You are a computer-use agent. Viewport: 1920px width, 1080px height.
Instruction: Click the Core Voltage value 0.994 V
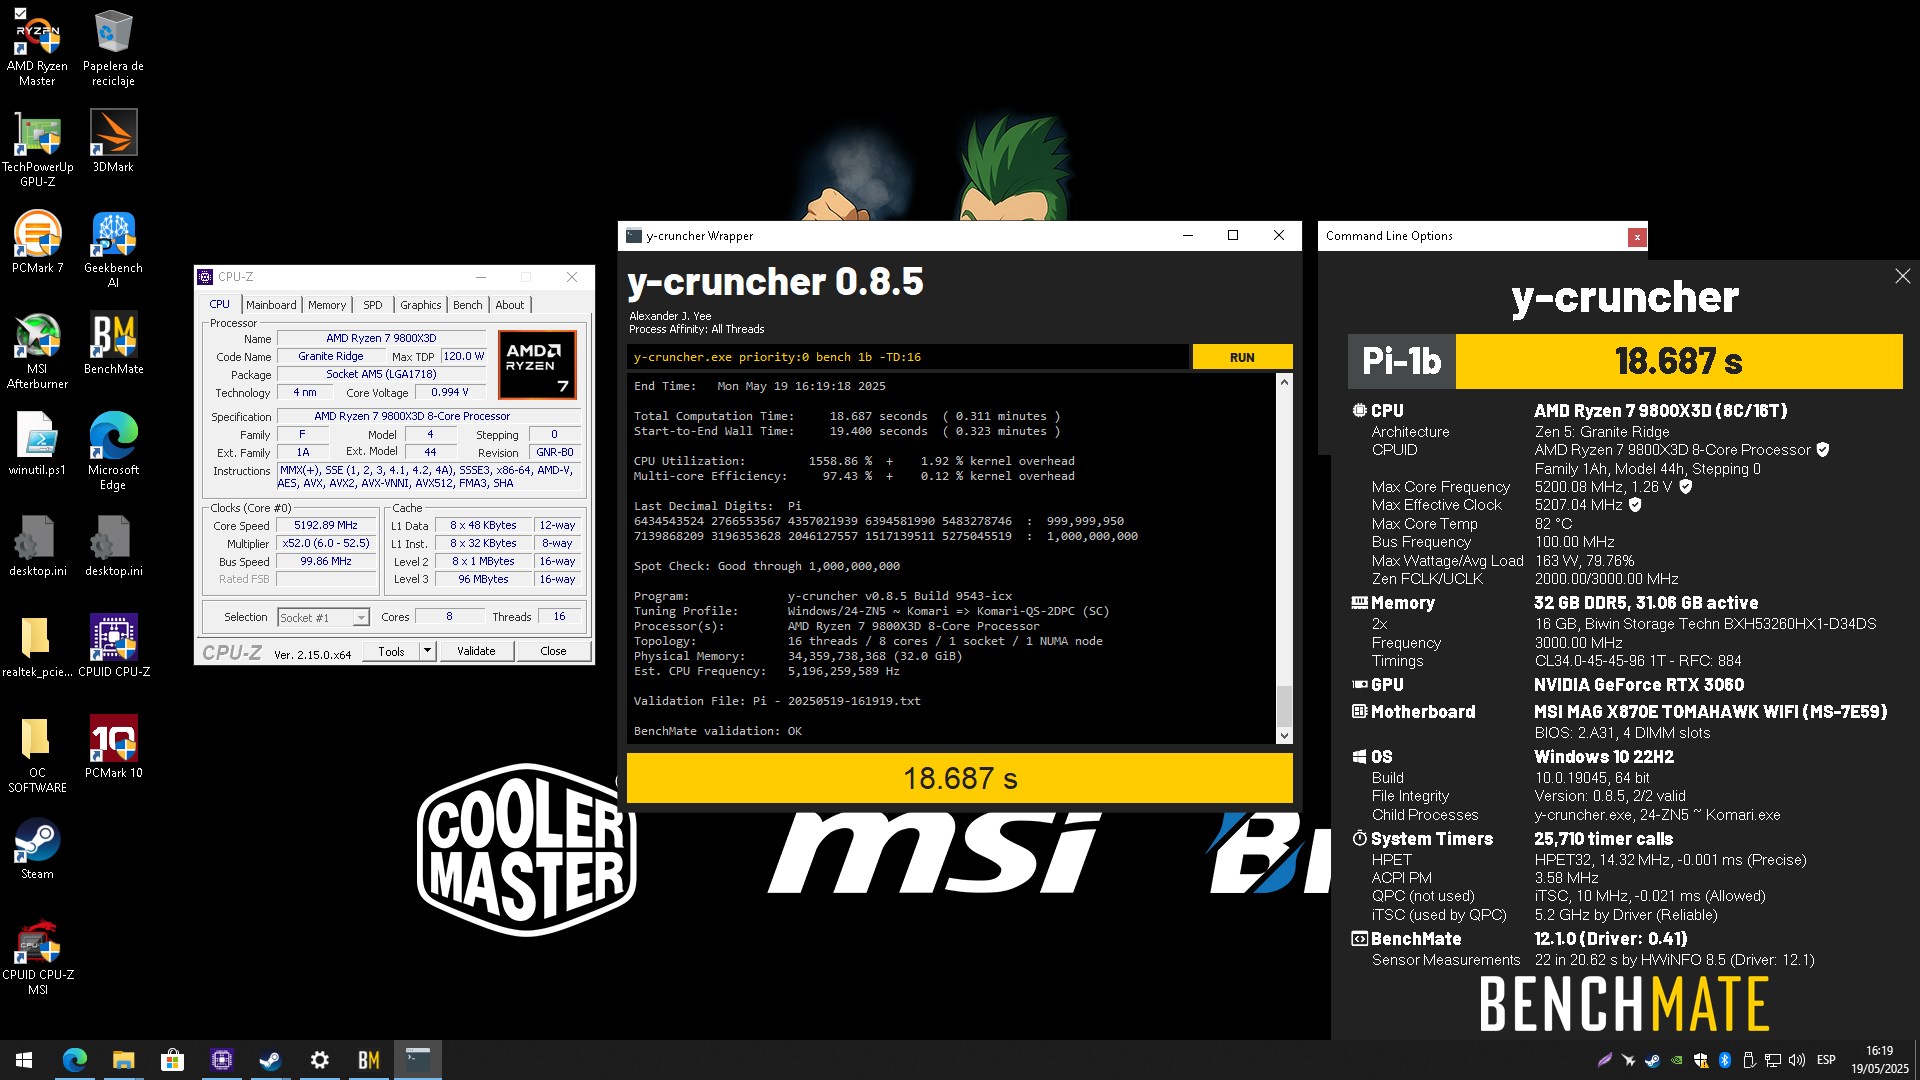449,392
